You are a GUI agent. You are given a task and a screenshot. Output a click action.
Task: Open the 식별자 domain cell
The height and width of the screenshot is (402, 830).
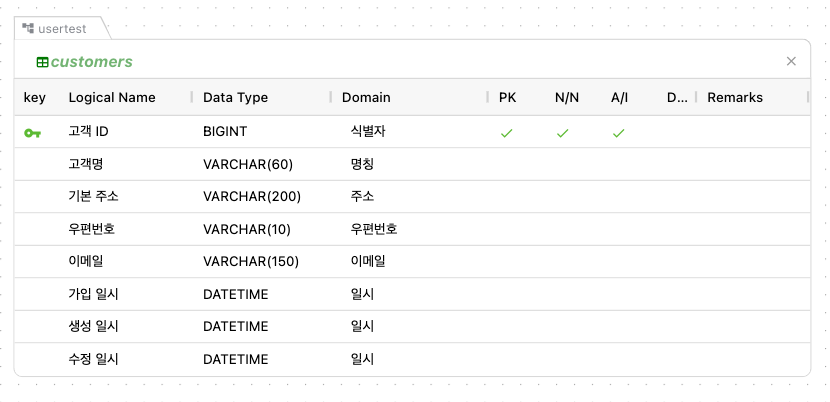(x=367, y=131)
